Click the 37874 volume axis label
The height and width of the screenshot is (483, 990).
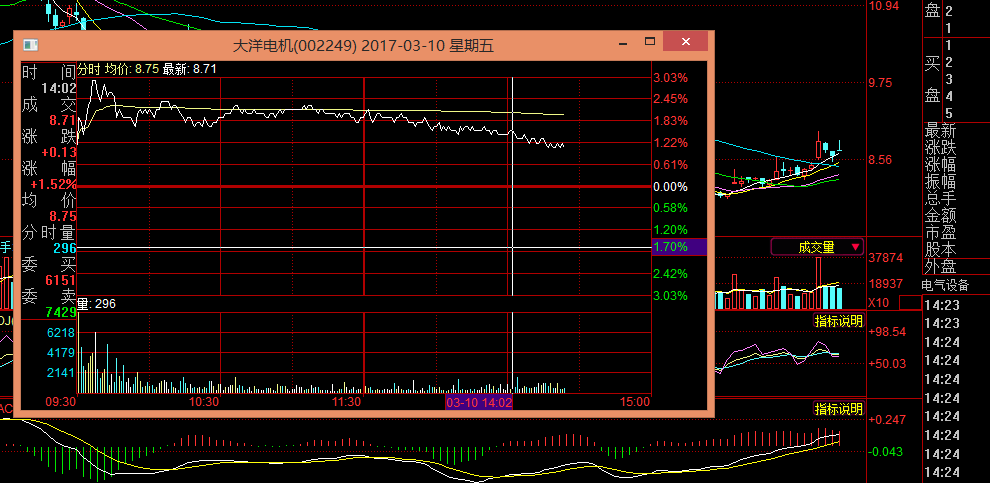[886, 258]
